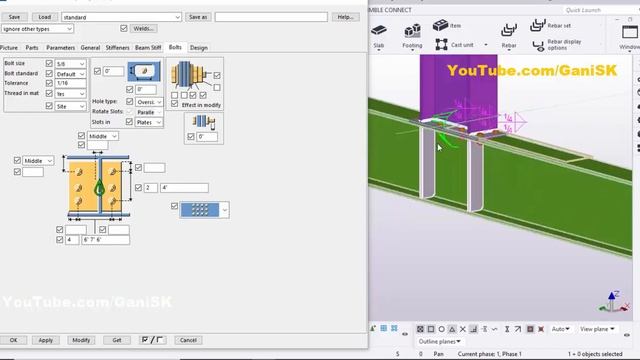Switch to the Parts tab
The width and height of the screenshot is (640, 360).
[x=32, y=48]
